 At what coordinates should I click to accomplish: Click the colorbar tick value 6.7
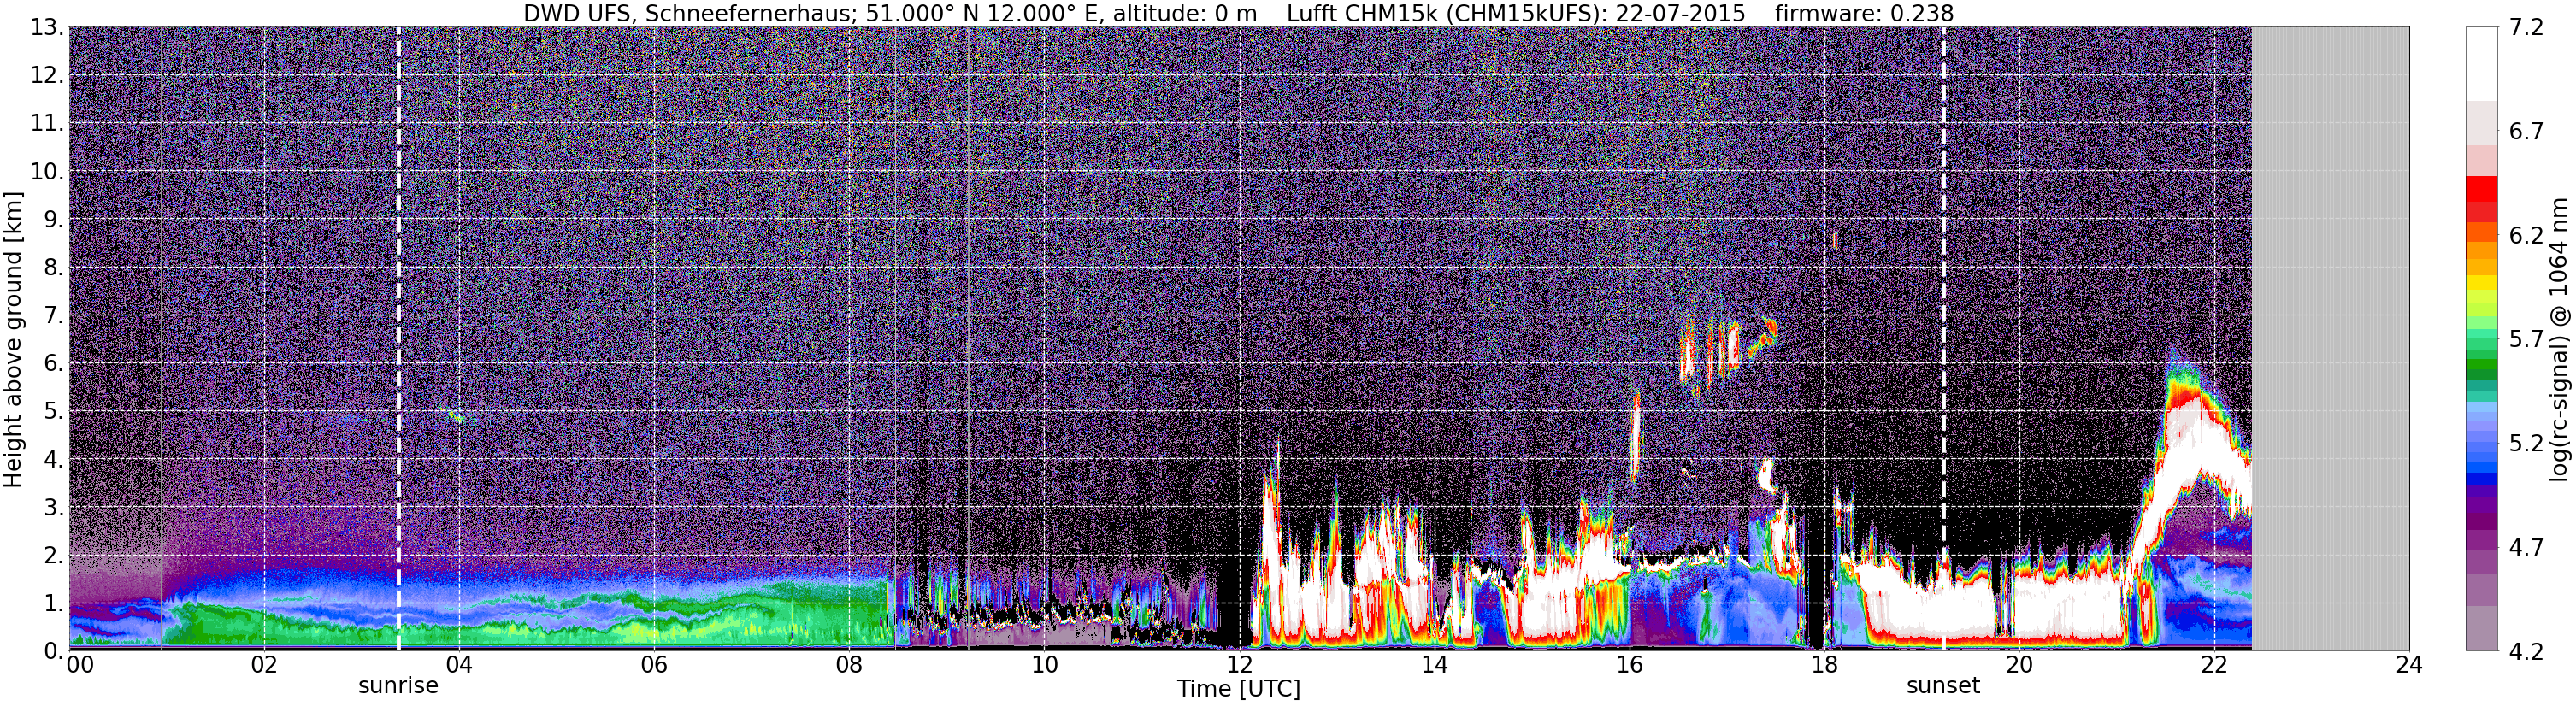coord(2527,132)
